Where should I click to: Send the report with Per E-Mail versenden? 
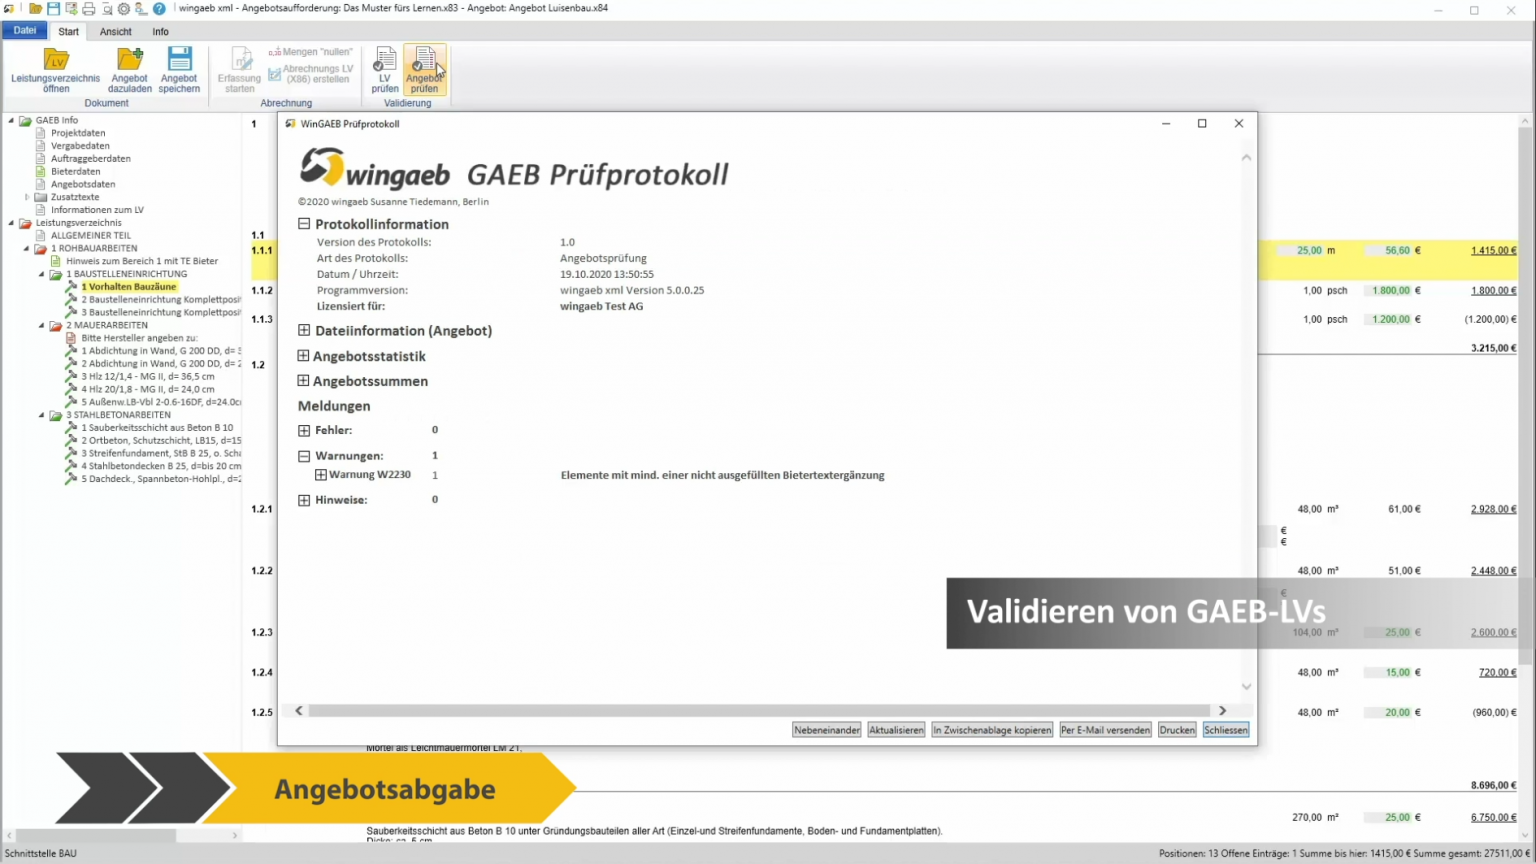1104,729
